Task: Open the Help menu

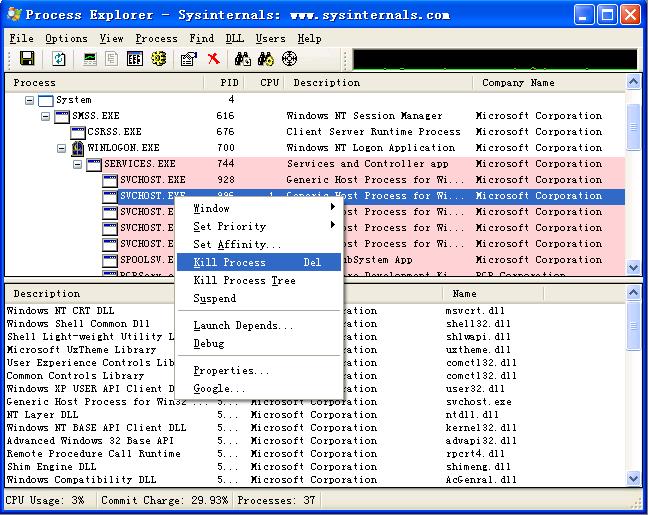Action: point(309,38)
